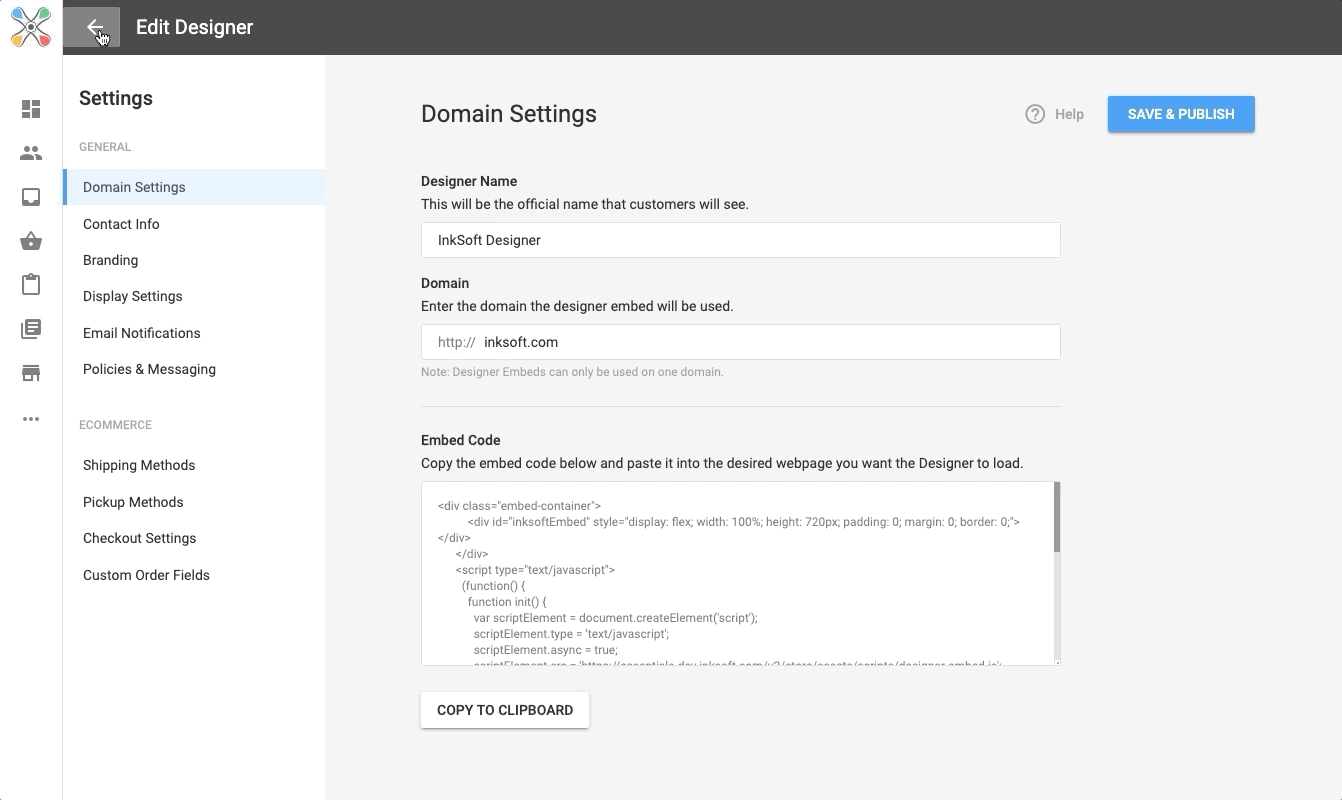Screen dimensions: 1342x800
Task: Open Checkout Settings page
Action: [139, 538]
